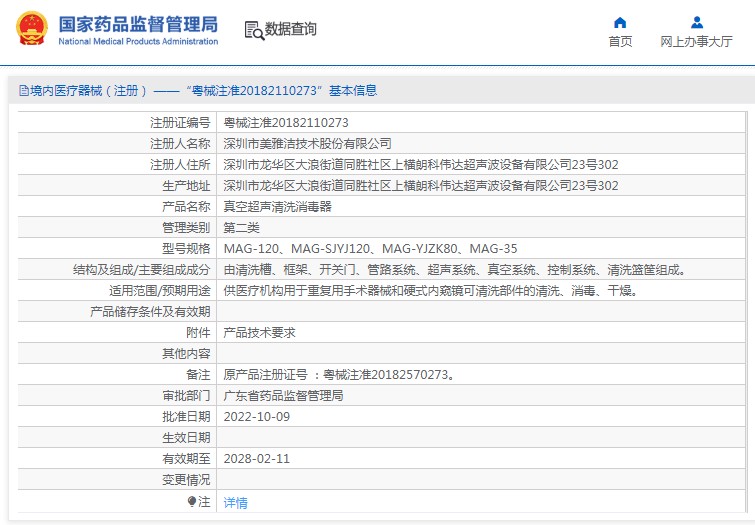
Task: Click National Medical Products Administration text
Action: (138, 41)
